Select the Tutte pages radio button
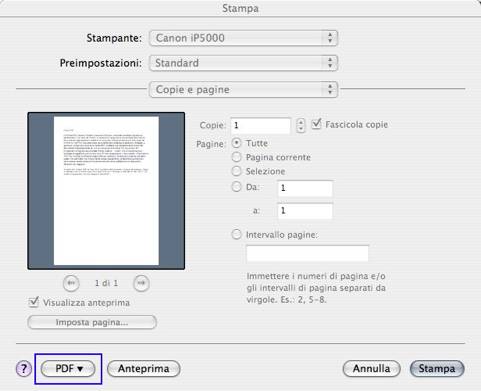Viewport: 481px width, 391px height. click(236, 143)
